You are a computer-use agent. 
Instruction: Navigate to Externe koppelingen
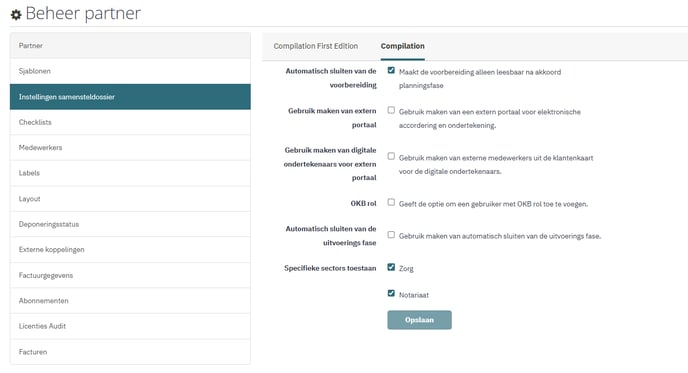click(x=130, y=250)
